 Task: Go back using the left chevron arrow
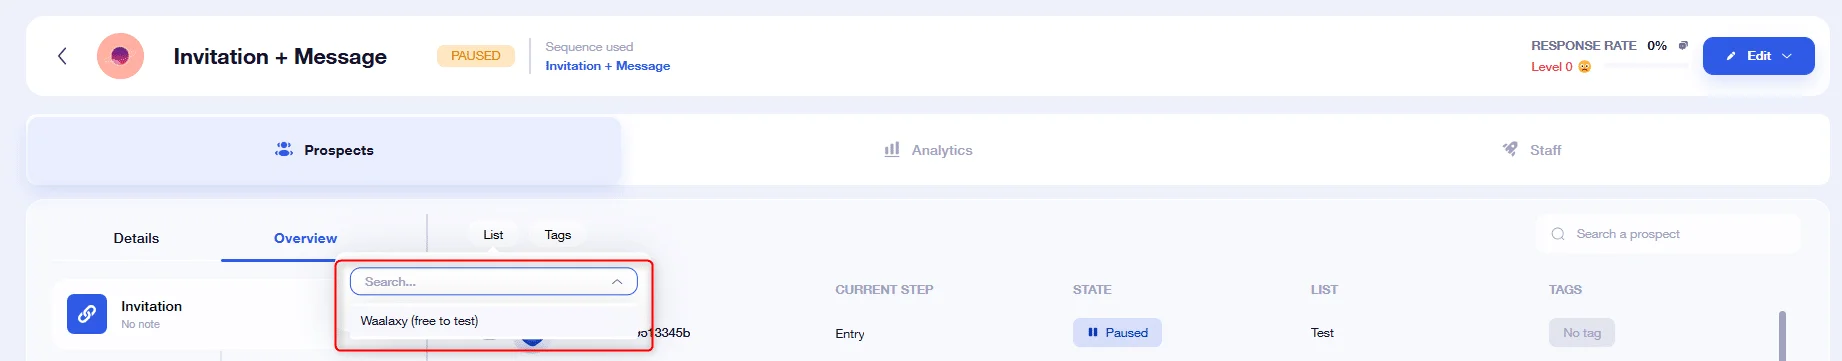coord(62,56)
